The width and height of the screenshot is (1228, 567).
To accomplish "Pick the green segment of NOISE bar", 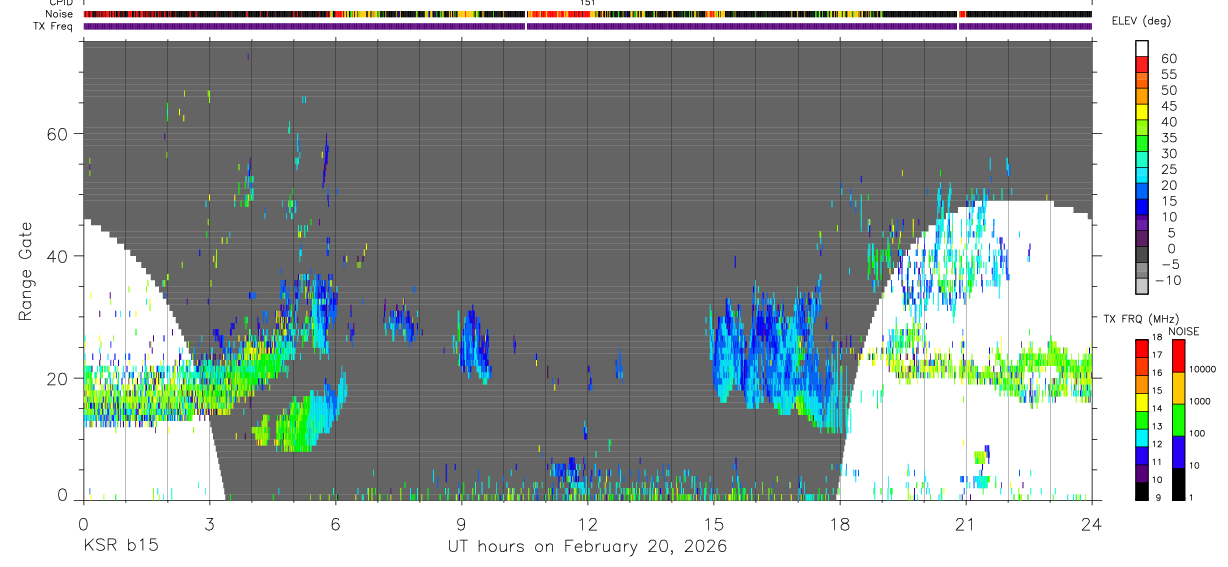I will pyautogui.click(x=1178, y=420).
